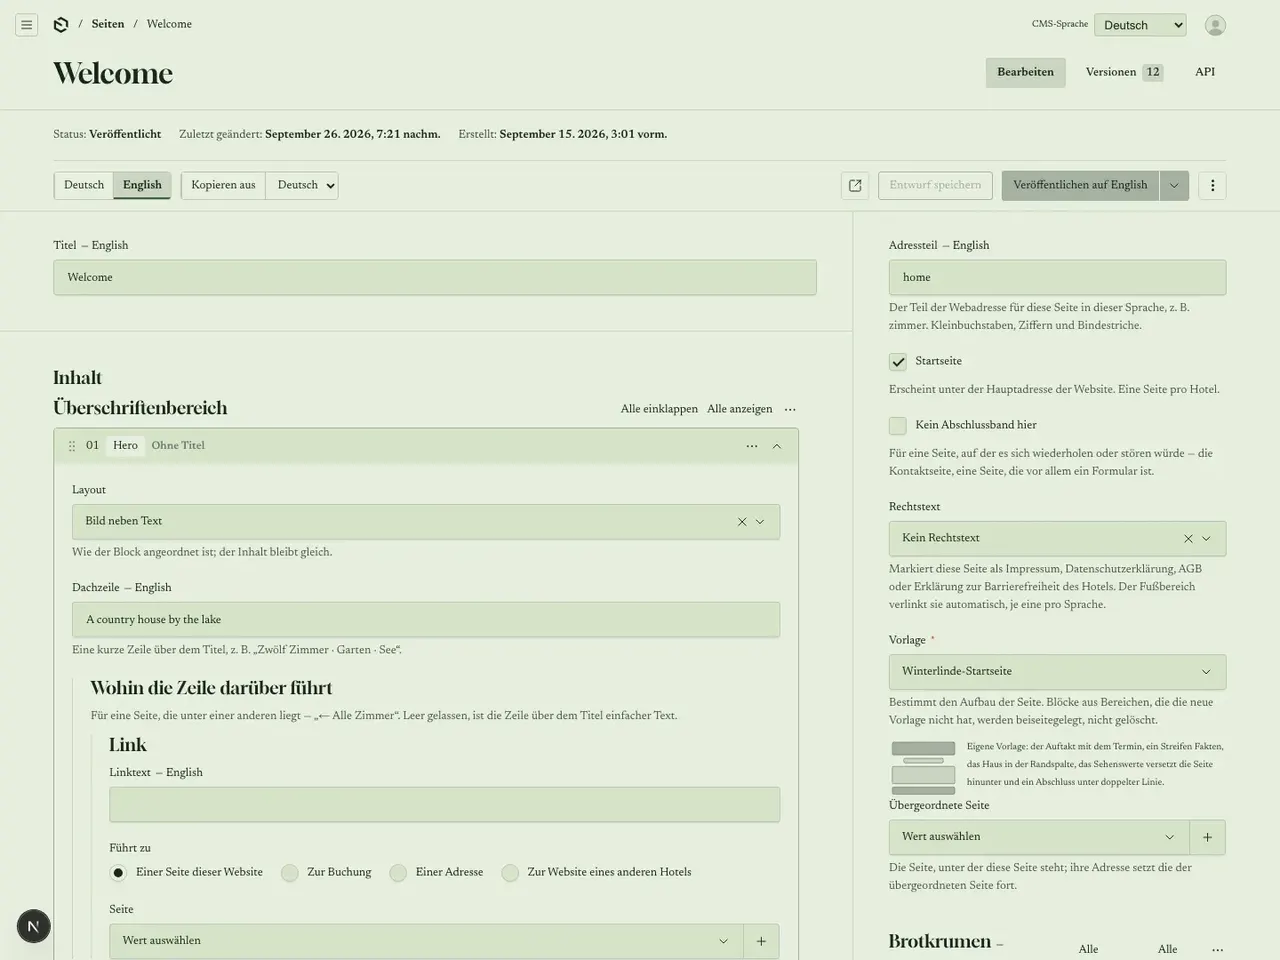Screen dimensions: 1280x960
Task: Select Zur Website eines anderen Hotels radio
Action: pos(510,873)
